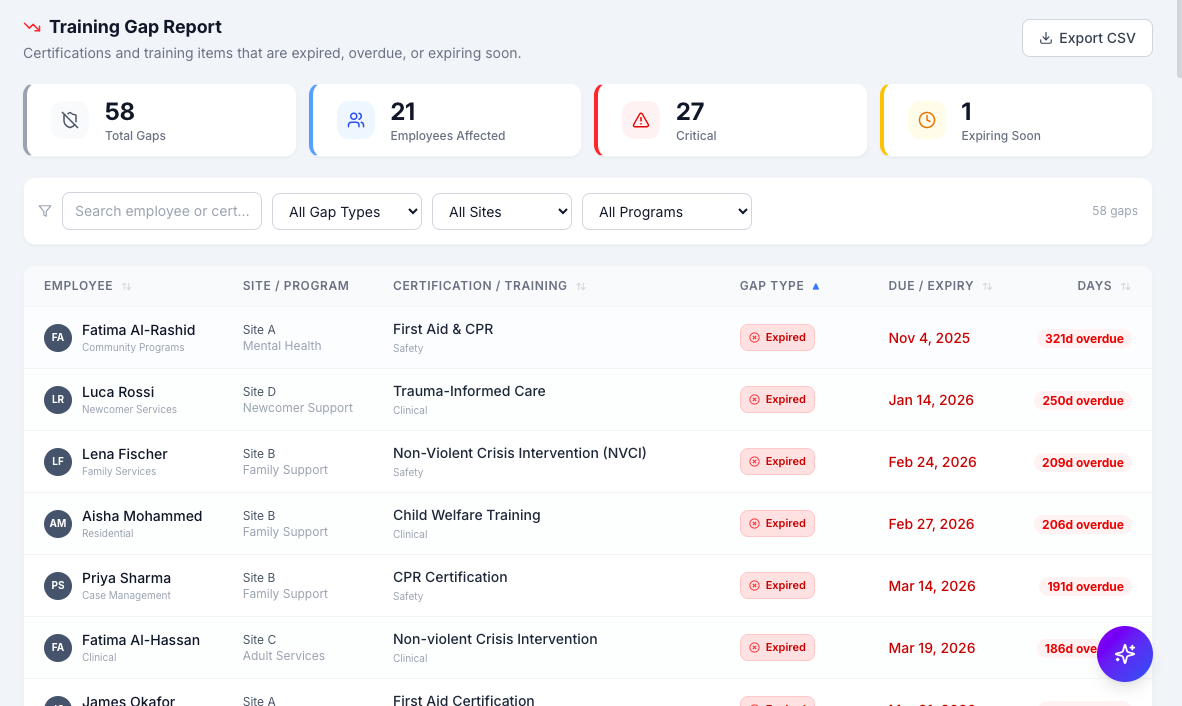Click the PS avatar for Priya Sharma
The width and height of the screenshot is (1182, 706).
(58, 585)
